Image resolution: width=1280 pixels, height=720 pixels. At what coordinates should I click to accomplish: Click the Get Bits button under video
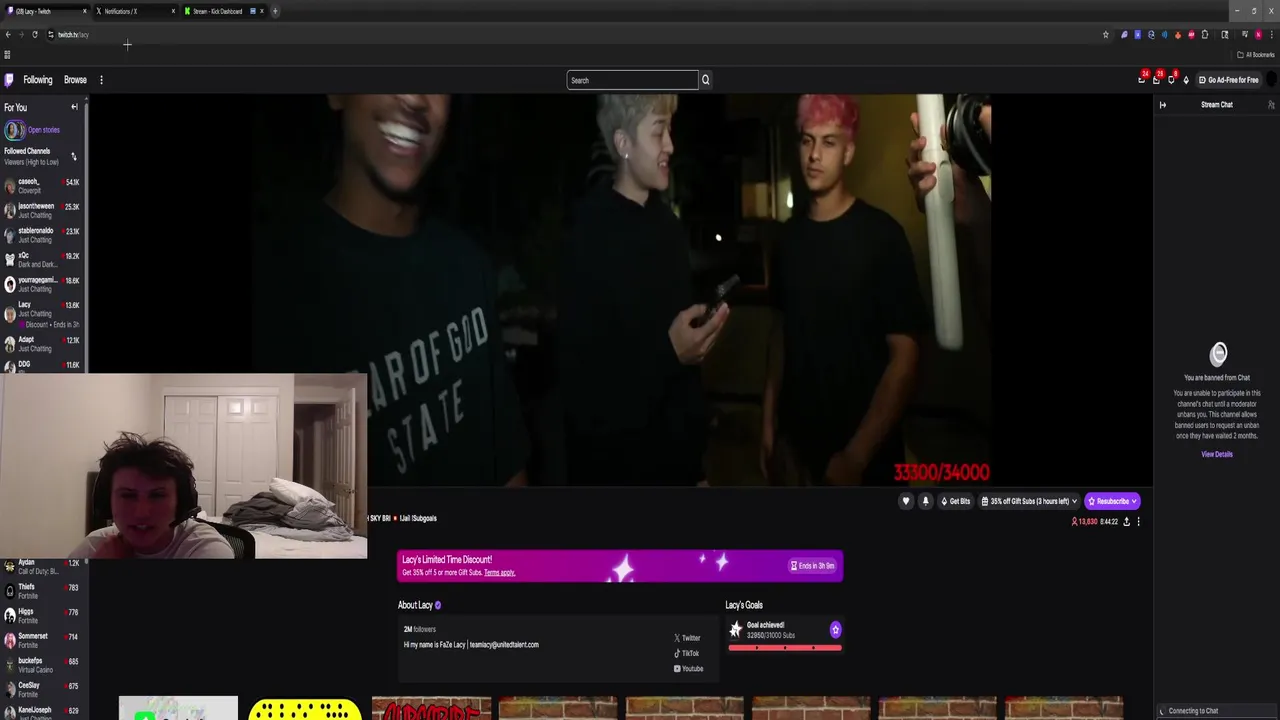tap(955, 501)
